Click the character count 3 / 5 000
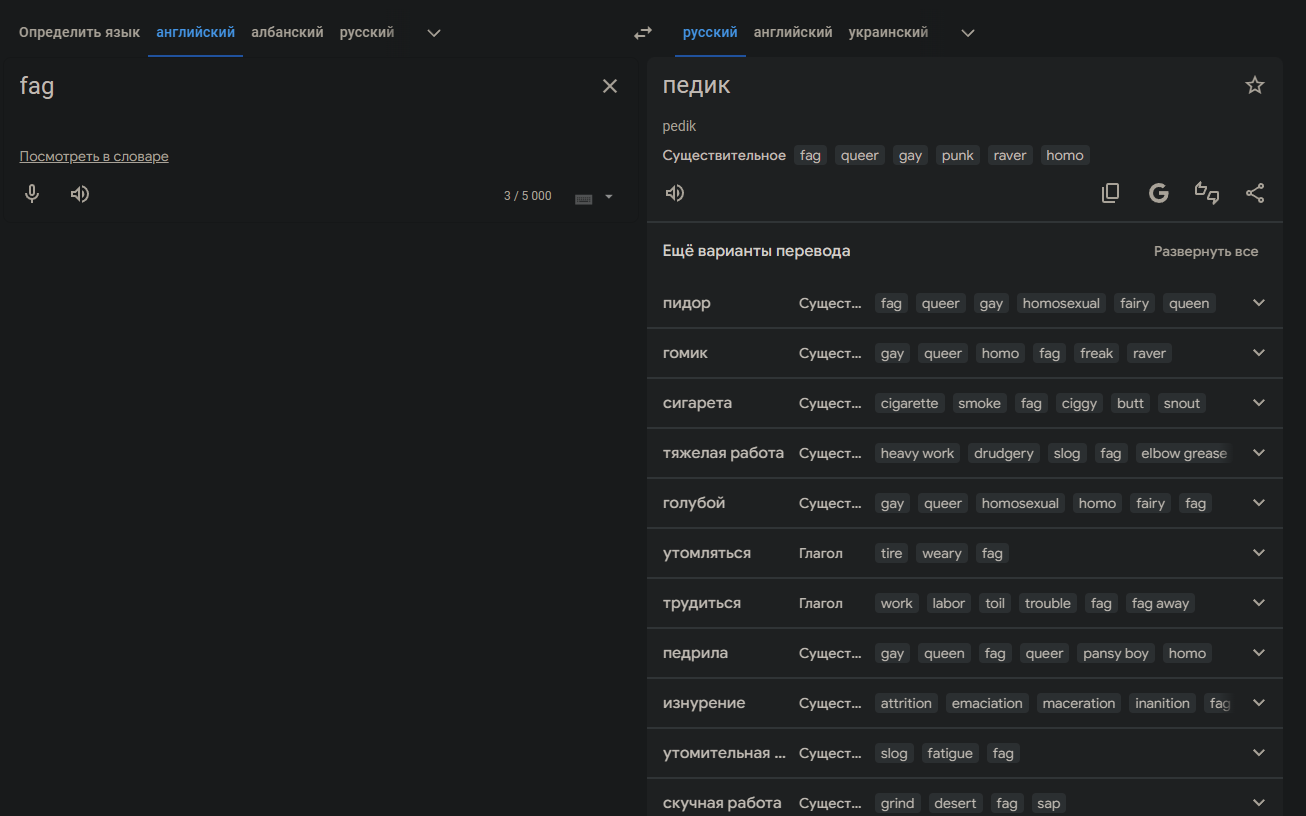1306x816 pixels. pos(527,196)
